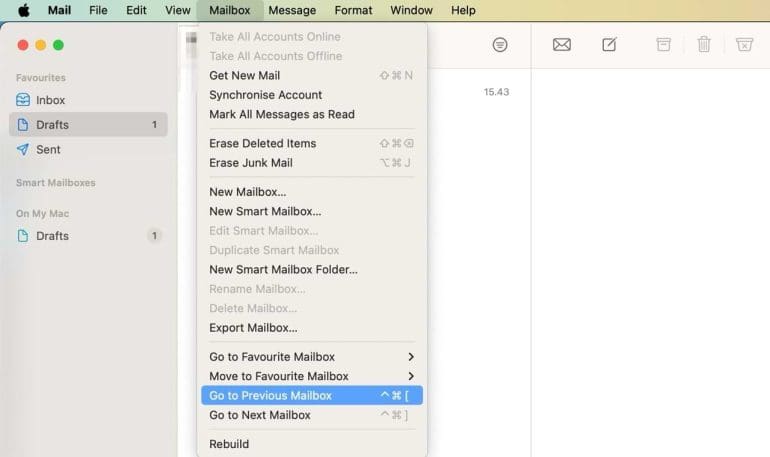
Task: Click the Favourites Drafts document icon
Action: coord(23,124)
